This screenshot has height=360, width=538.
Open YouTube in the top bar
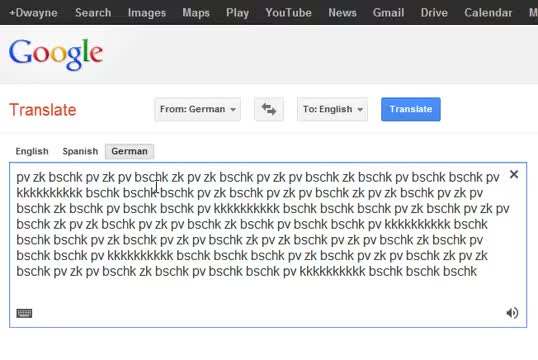click(289, 13)
